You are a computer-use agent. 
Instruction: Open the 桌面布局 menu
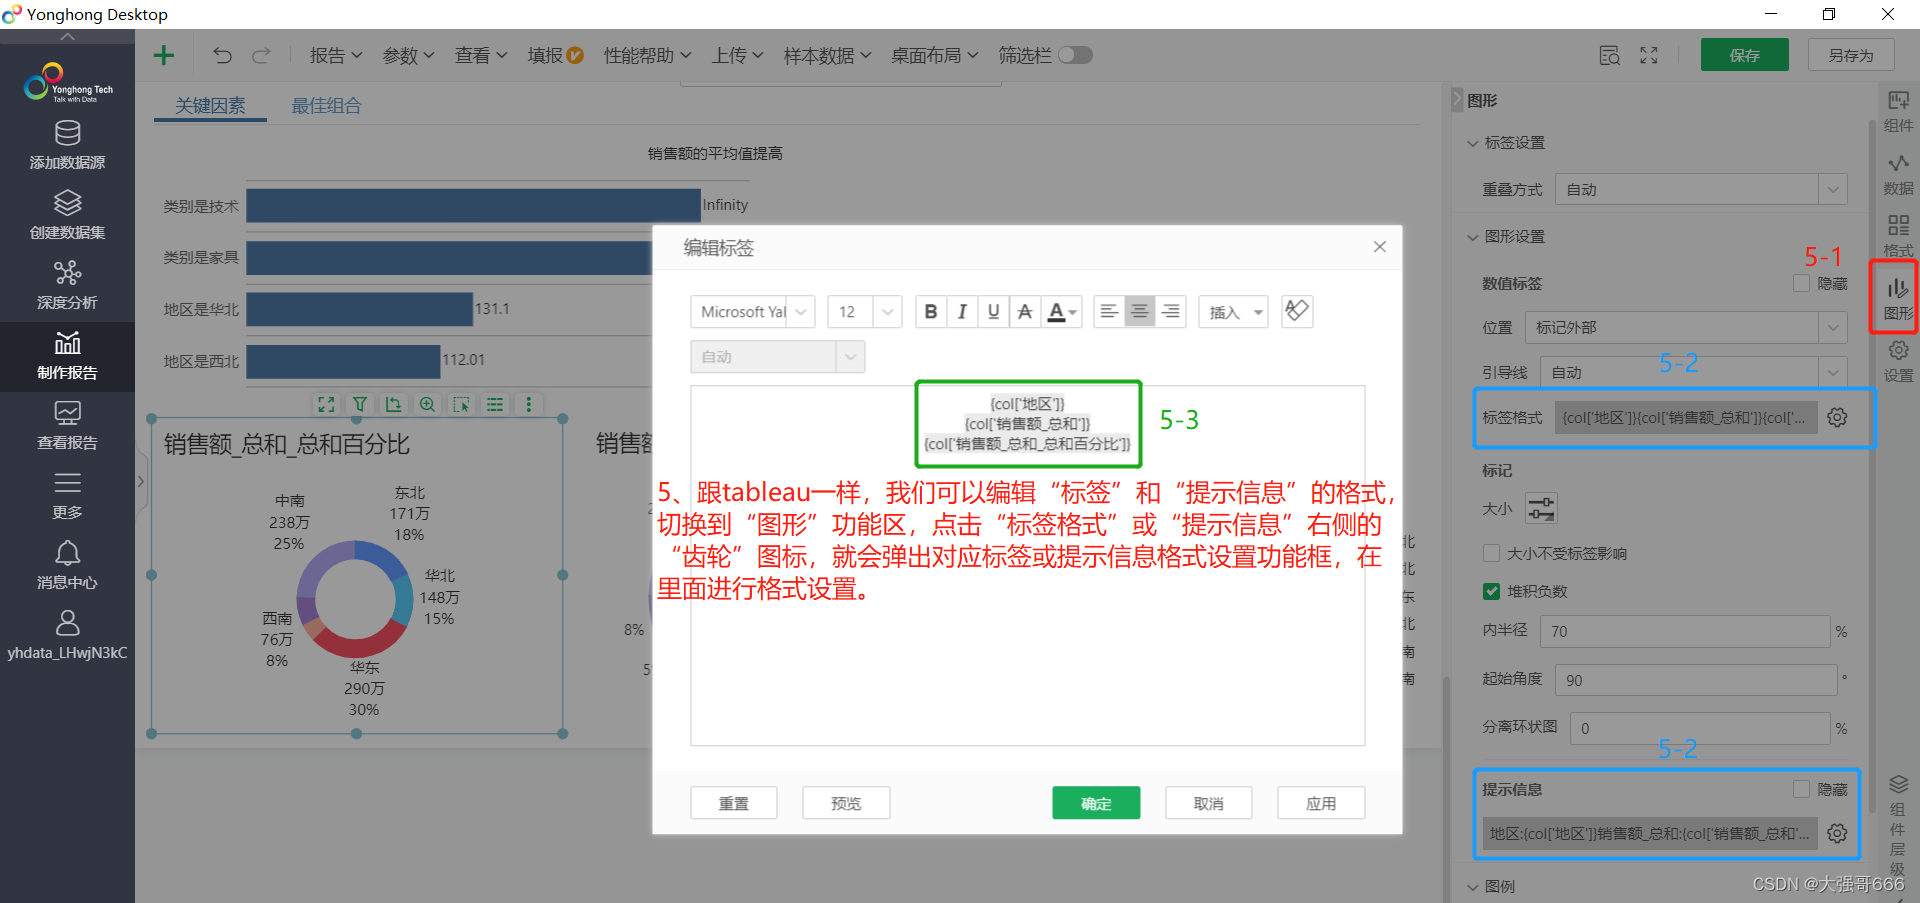[935, 56]
